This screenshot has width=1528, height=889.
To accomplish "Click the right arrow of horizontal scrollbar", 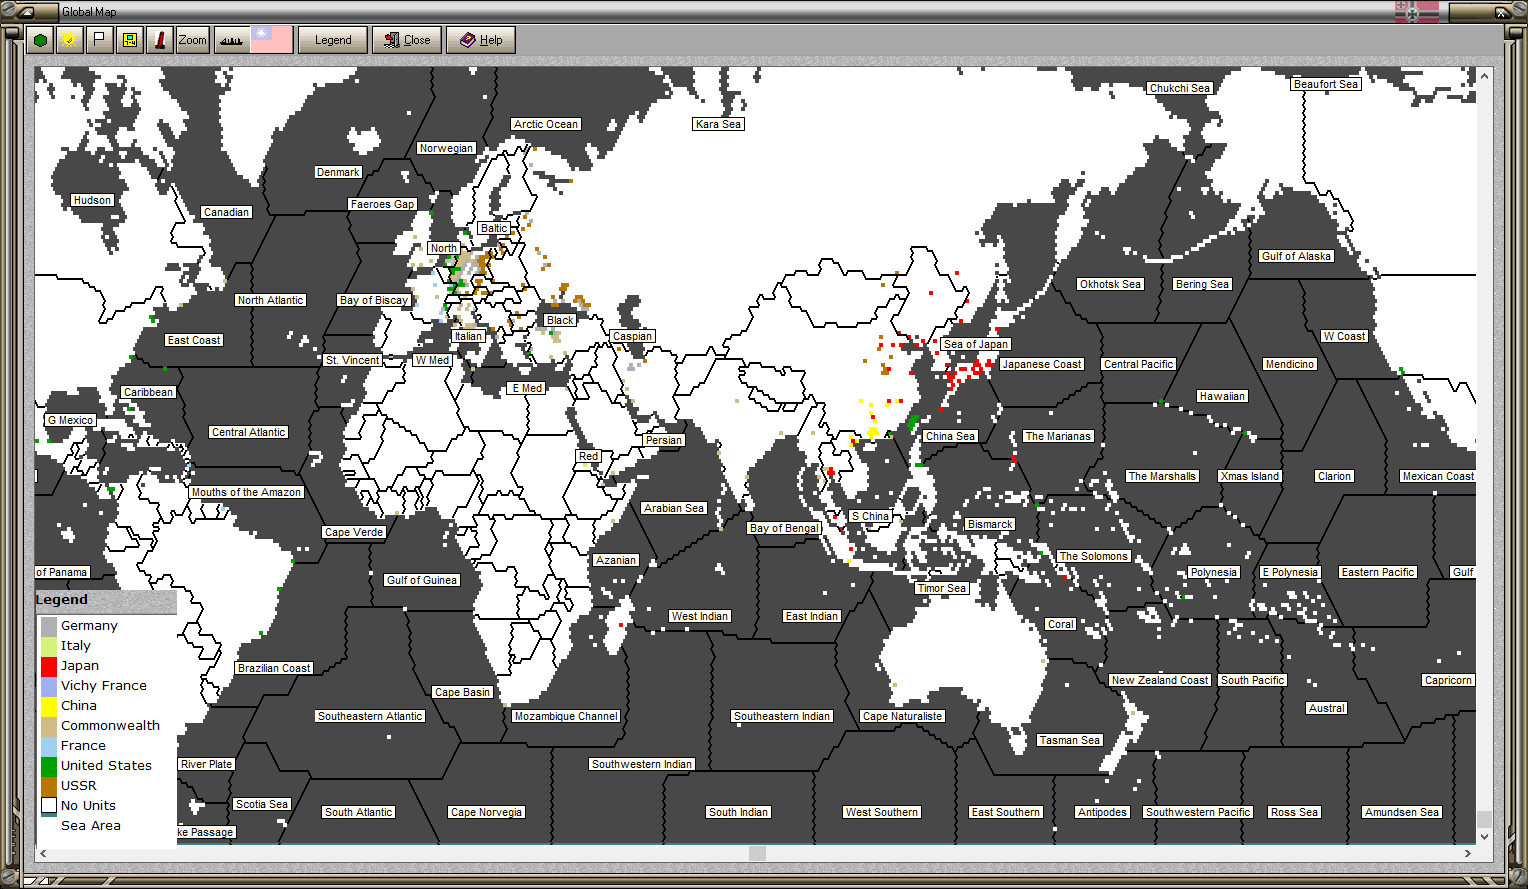I will (x=1468, y=853).
